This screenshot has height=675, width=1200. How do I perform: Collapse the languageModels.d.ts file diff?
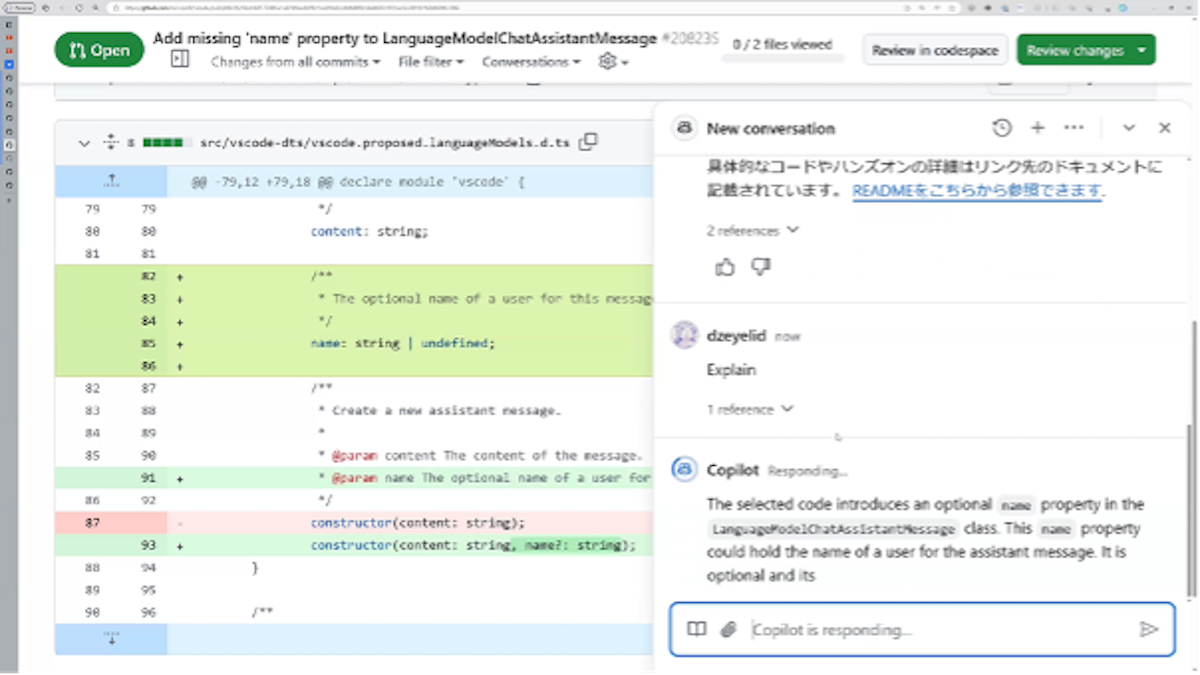(84, 143)
